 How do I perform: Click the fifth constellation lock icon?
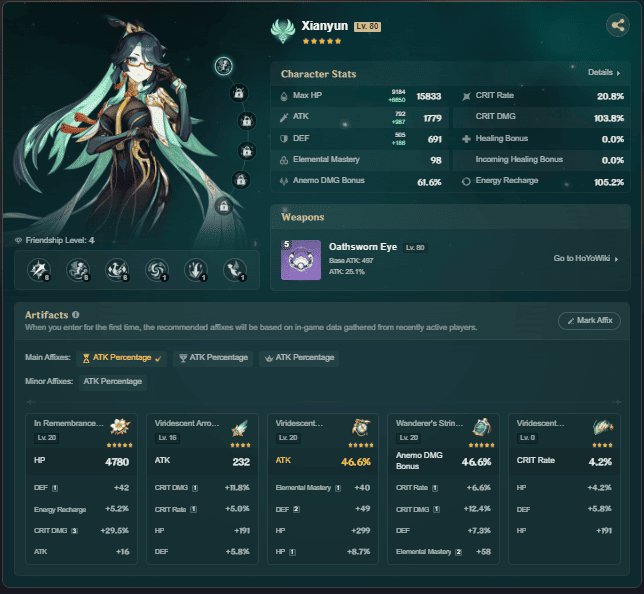[x=241, y=180]
